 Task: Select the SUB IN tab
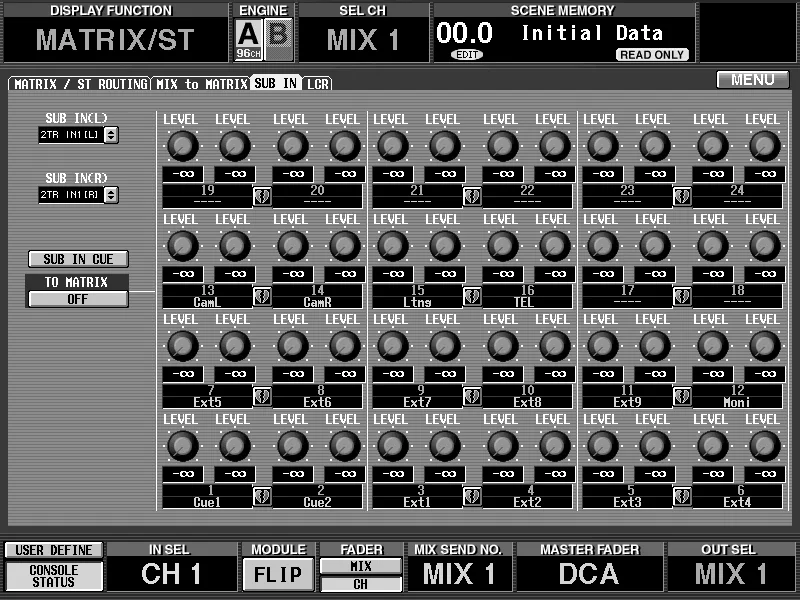(x=276, y=83)
